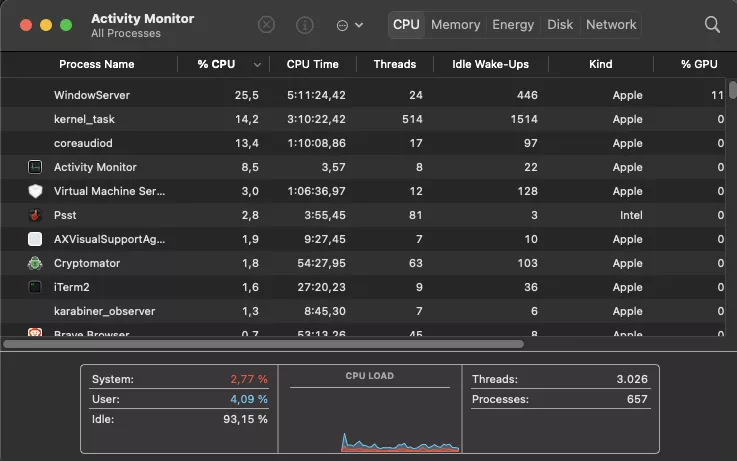This screenshot has height=461, width=737.
Task: Open the ellipsis actions menu icon
Action: [343, 25]
